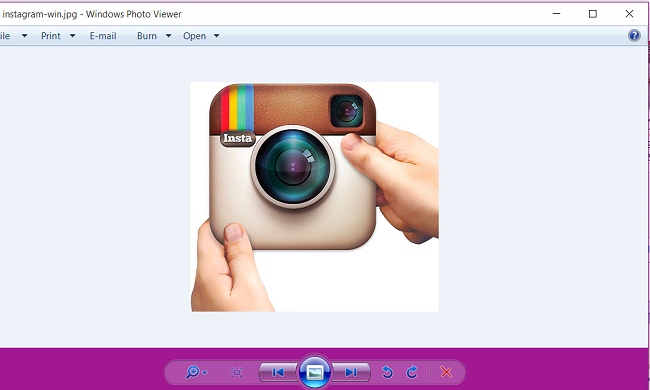This screenshot has height=390, width=650.
Task: Click the Actual Size button
Action: click(x=237, y=372)
